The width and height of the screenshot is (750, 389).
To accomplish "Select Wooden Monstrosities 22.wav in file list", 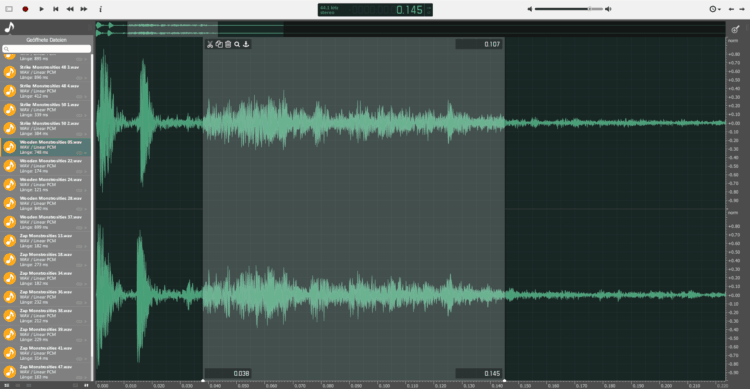I will coord(46,166).
